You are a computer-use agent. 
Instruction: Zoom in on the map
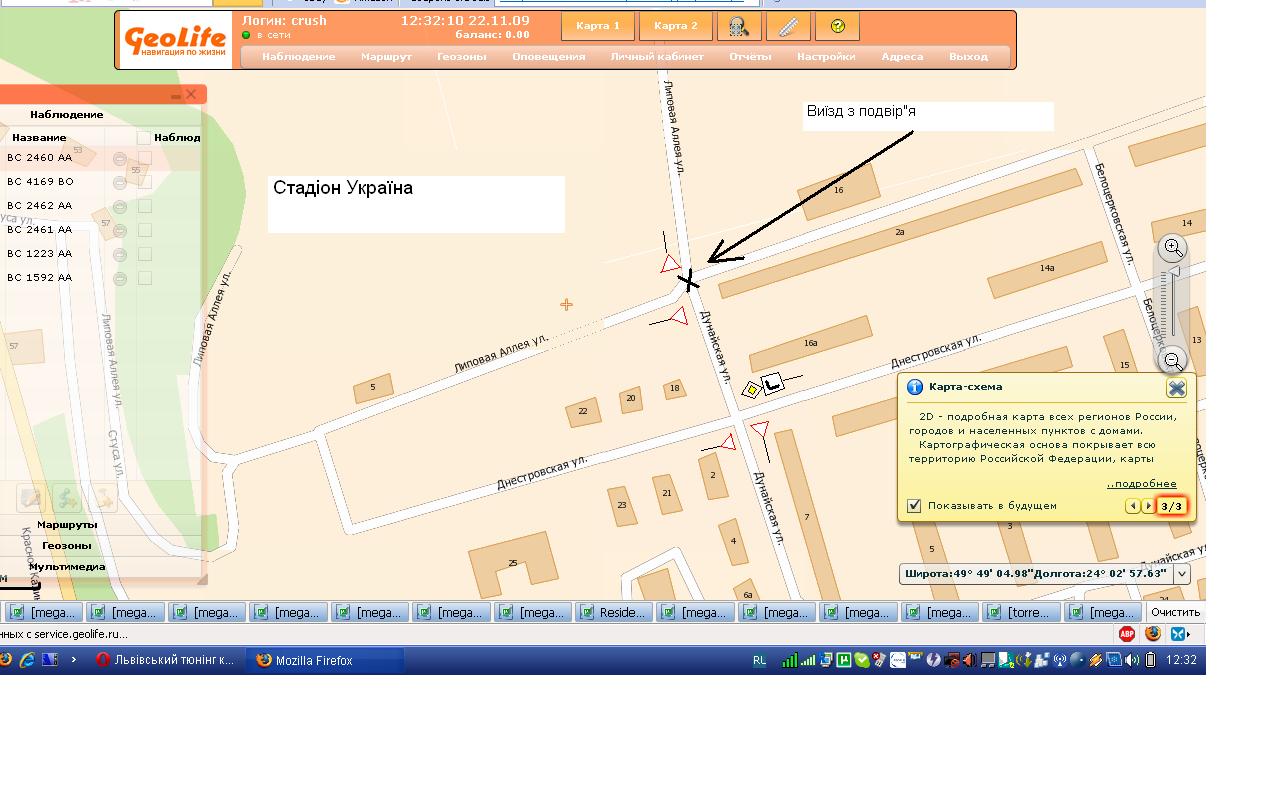[x=1174, y=247]
